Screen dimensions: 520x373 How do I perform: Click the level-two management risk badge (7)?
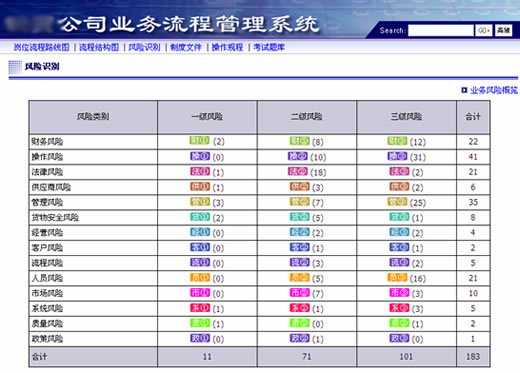click(x=300, y=201)
